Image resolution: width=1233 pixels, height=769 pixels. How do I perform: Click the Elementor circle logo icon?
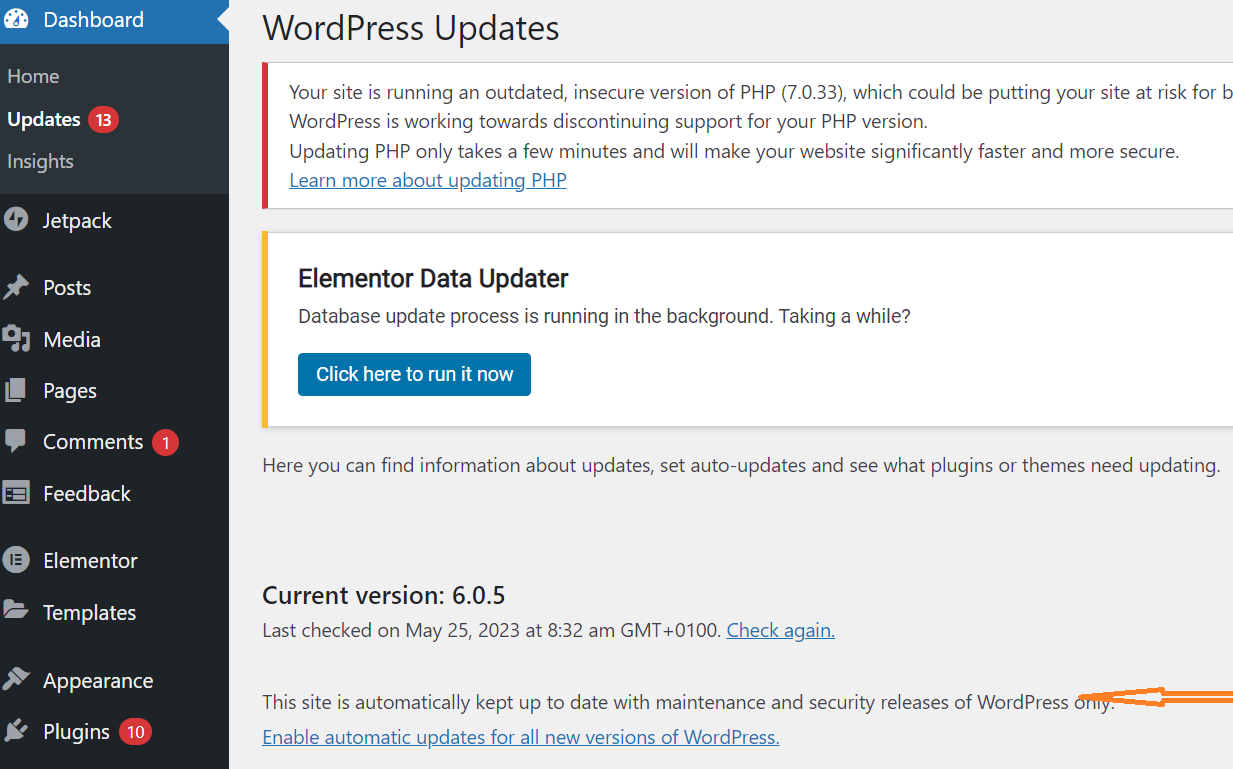pyautogui.click(x=16, y=561)
